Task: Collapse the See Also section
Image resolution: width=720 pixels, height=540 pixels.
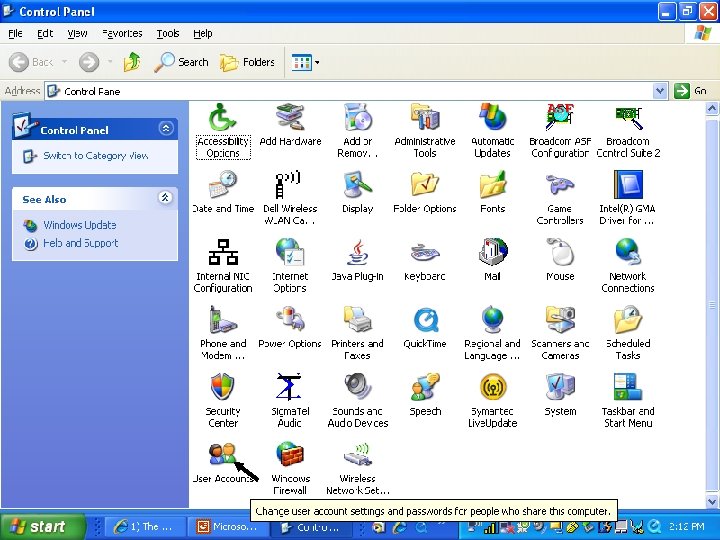Action: pyautogui.click(x=165, y=197)
